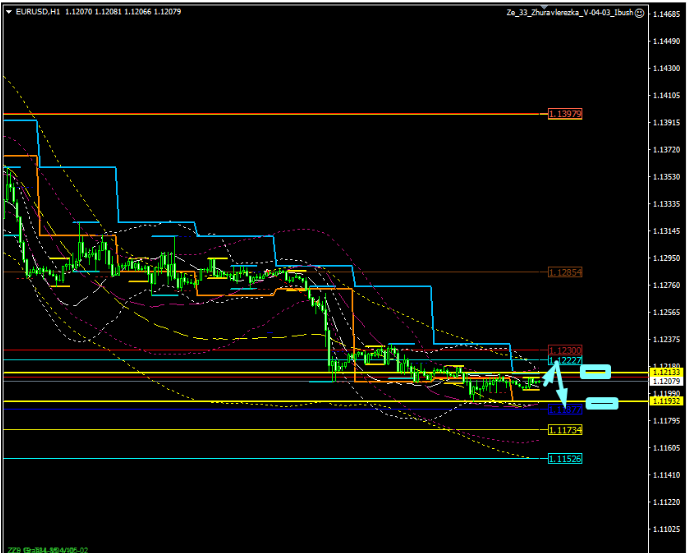Select the lower cyan rounded rectangle marker
688x553 pixels.
(x=601, y=403)
